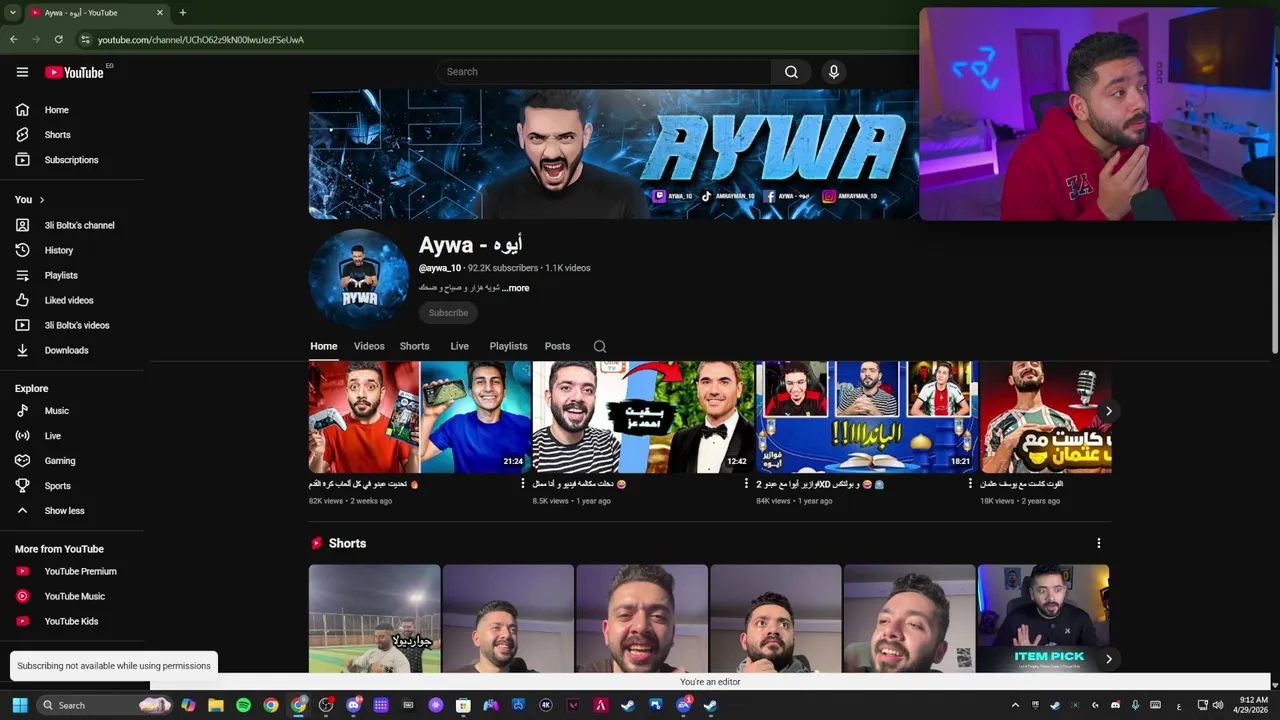Expand channel description with ...more
This screenshot has width=1280, height=720.
516,288
